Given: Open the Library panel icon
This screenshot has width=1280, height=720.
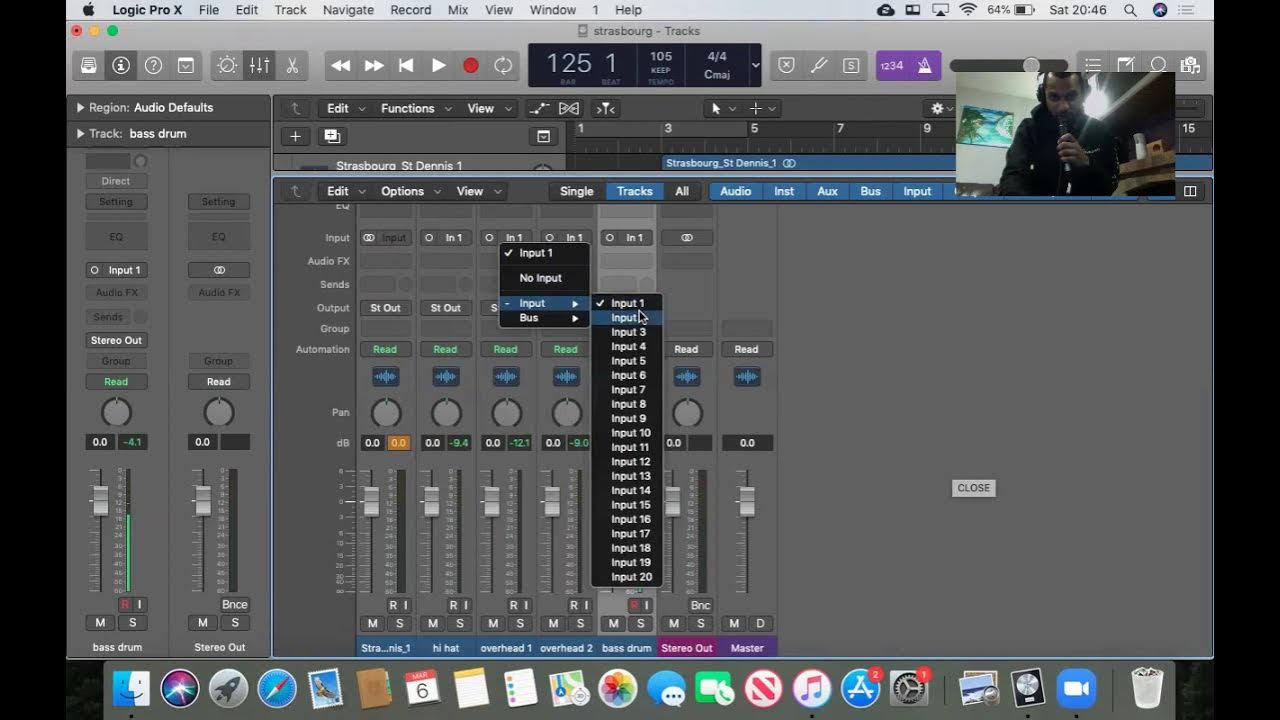Looking at the screenshot, I should [x=89, y=66].
